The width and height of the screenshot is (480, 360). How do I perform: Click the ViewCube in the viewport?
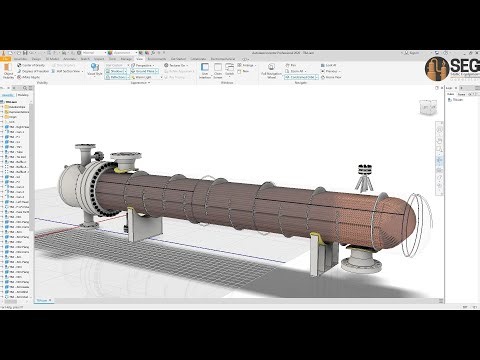click(x=428, y=108)
